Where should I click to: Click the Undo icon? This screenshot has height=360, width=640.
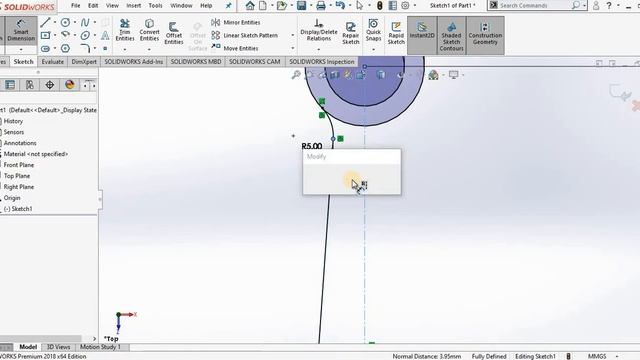340,6
